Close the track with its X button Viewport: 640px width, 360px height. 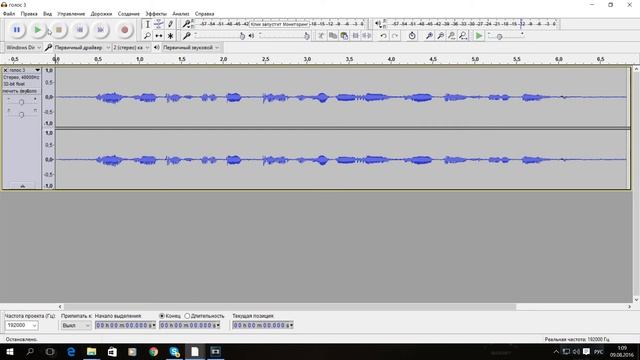pyautogui.click(x=5, y=70)
